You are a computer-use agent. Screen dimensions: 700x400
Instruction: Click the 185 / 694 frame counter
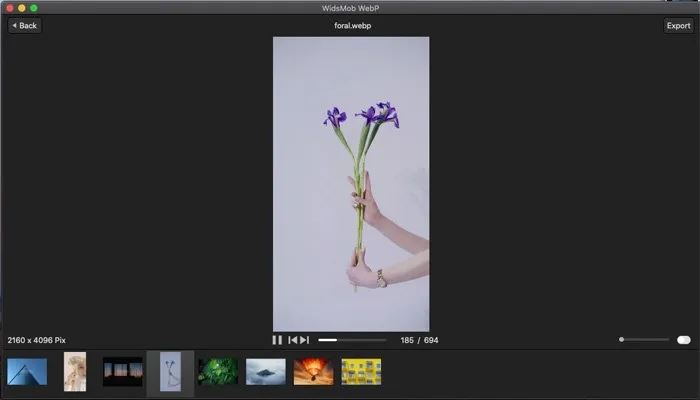click(419, 340)
